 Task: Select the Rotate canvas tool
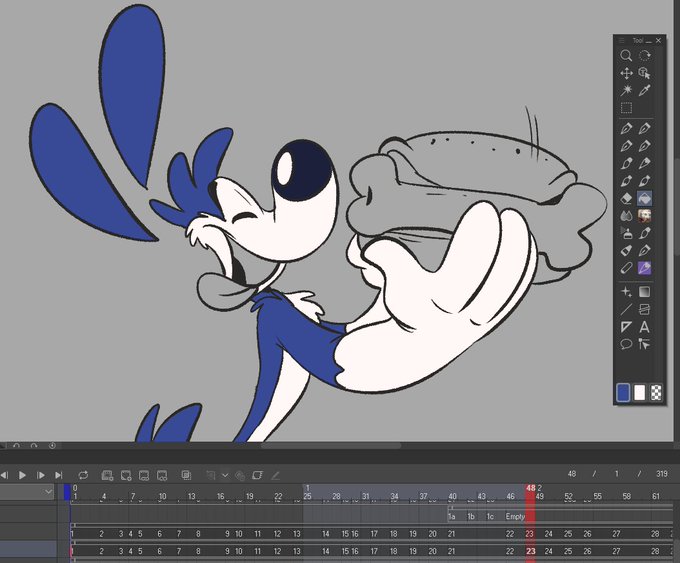644,56
